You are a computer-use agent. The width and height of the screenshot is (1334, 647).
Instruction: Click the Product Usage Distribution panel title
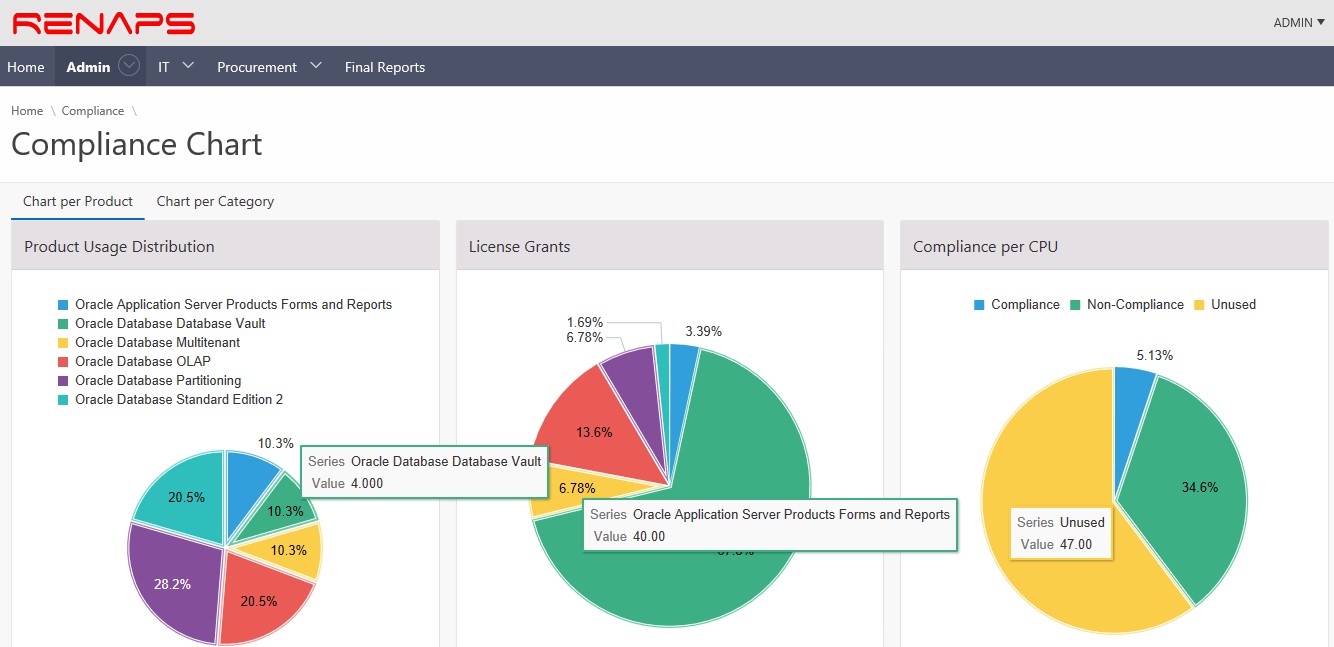(119, 246)
